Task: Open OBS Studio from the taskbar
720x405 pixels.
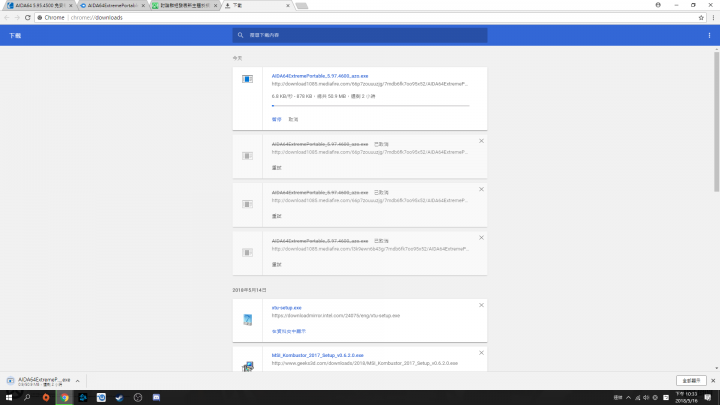Action: [x=138, y=398]
